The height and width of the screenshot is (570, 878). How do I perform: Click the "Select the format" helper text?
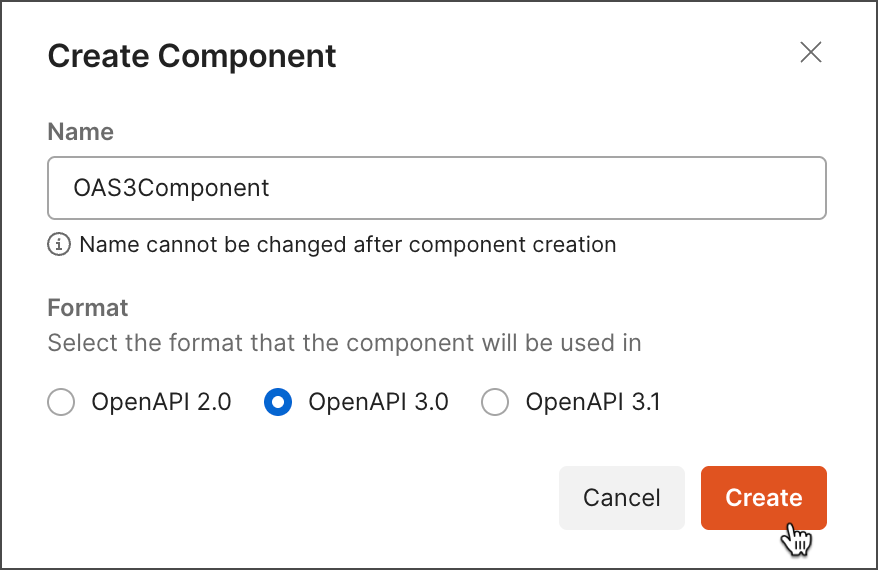click(344, 343)
